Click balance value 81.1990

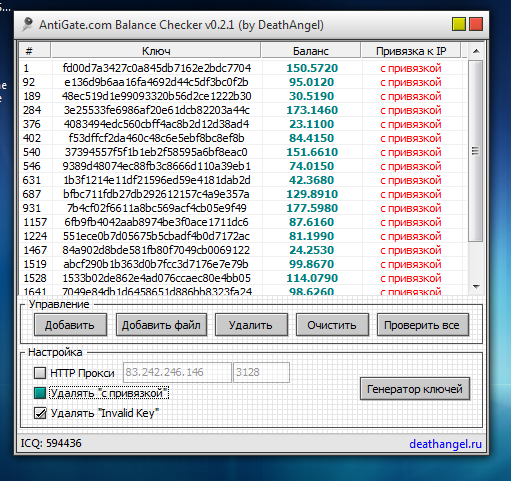[x=311, y=236]
